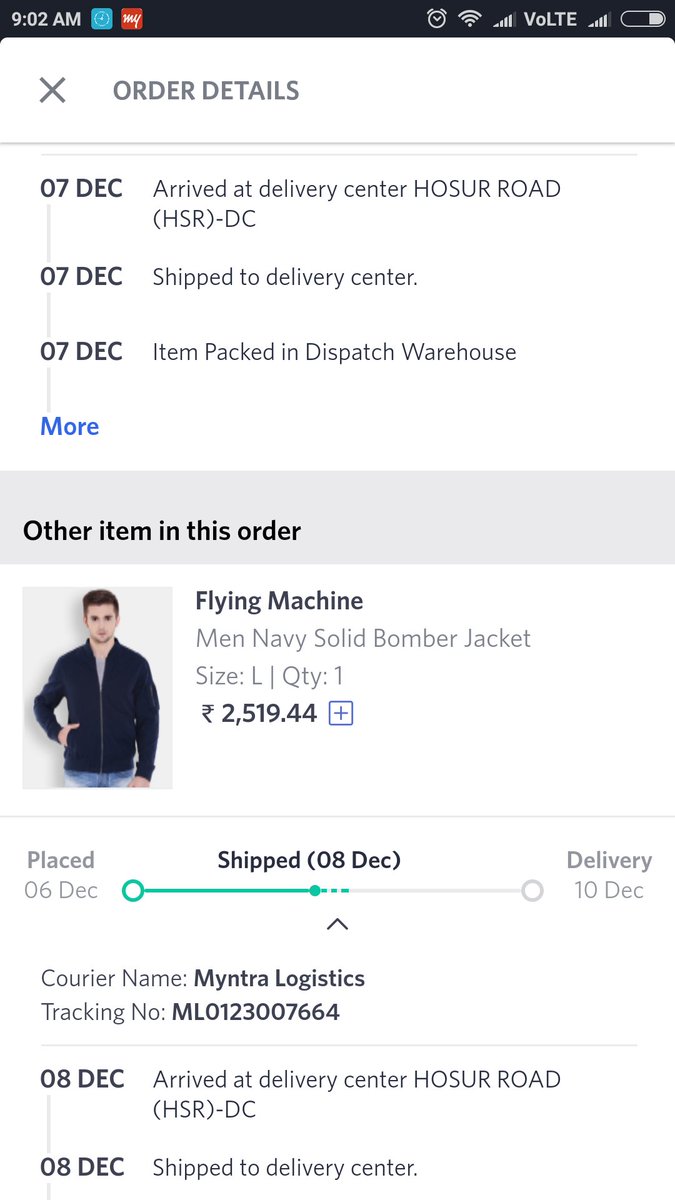Image resolution: width=675 pixels, height=1200 pixels.
Task: Collapse shipment tracking with up chevron
Action: [338, 924]
